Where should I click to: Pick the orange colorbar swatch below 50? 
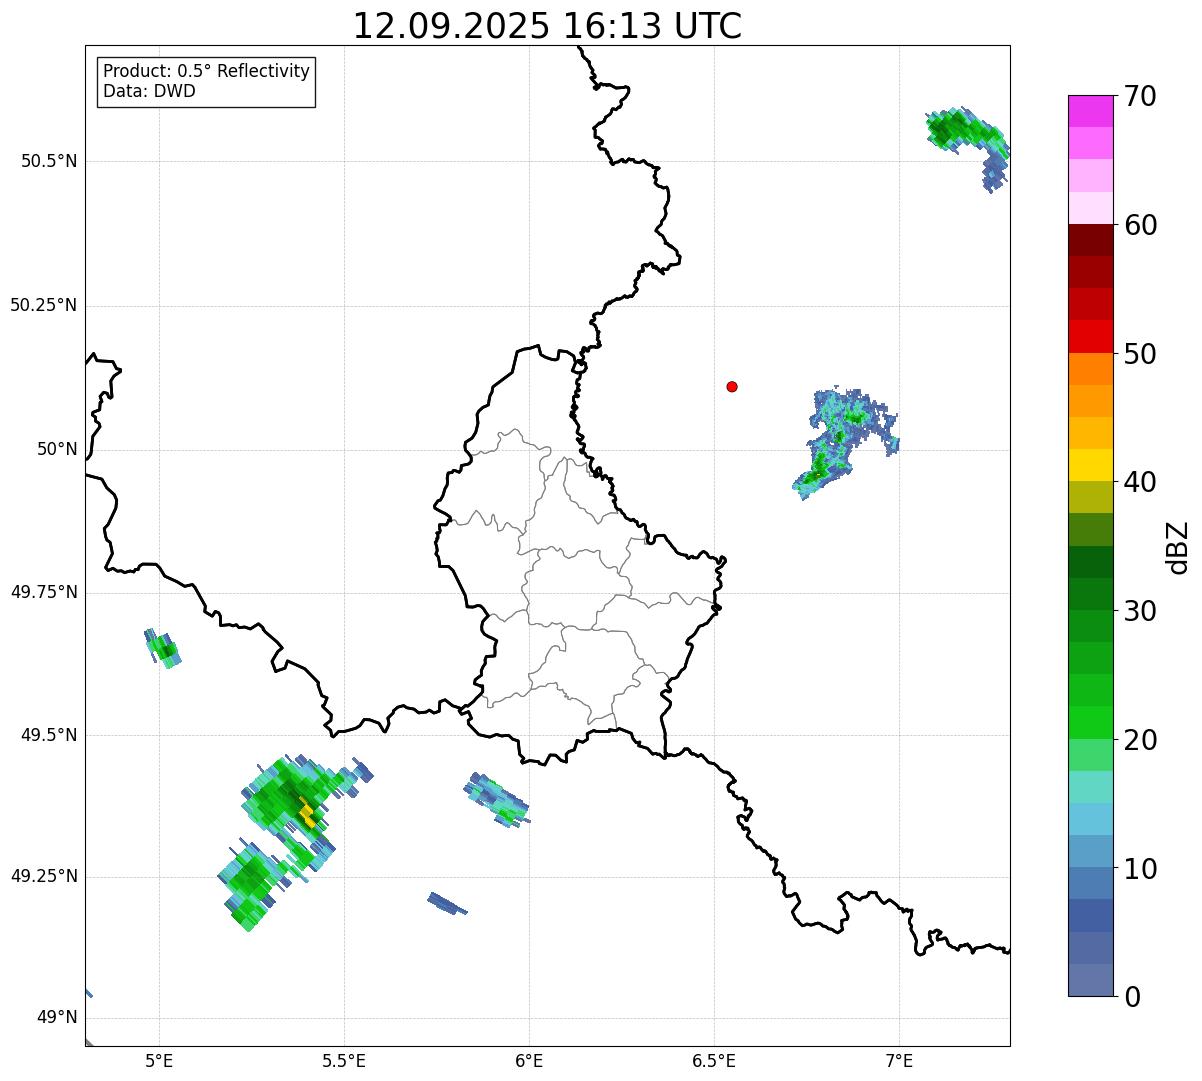click(x=1090, y=369)
